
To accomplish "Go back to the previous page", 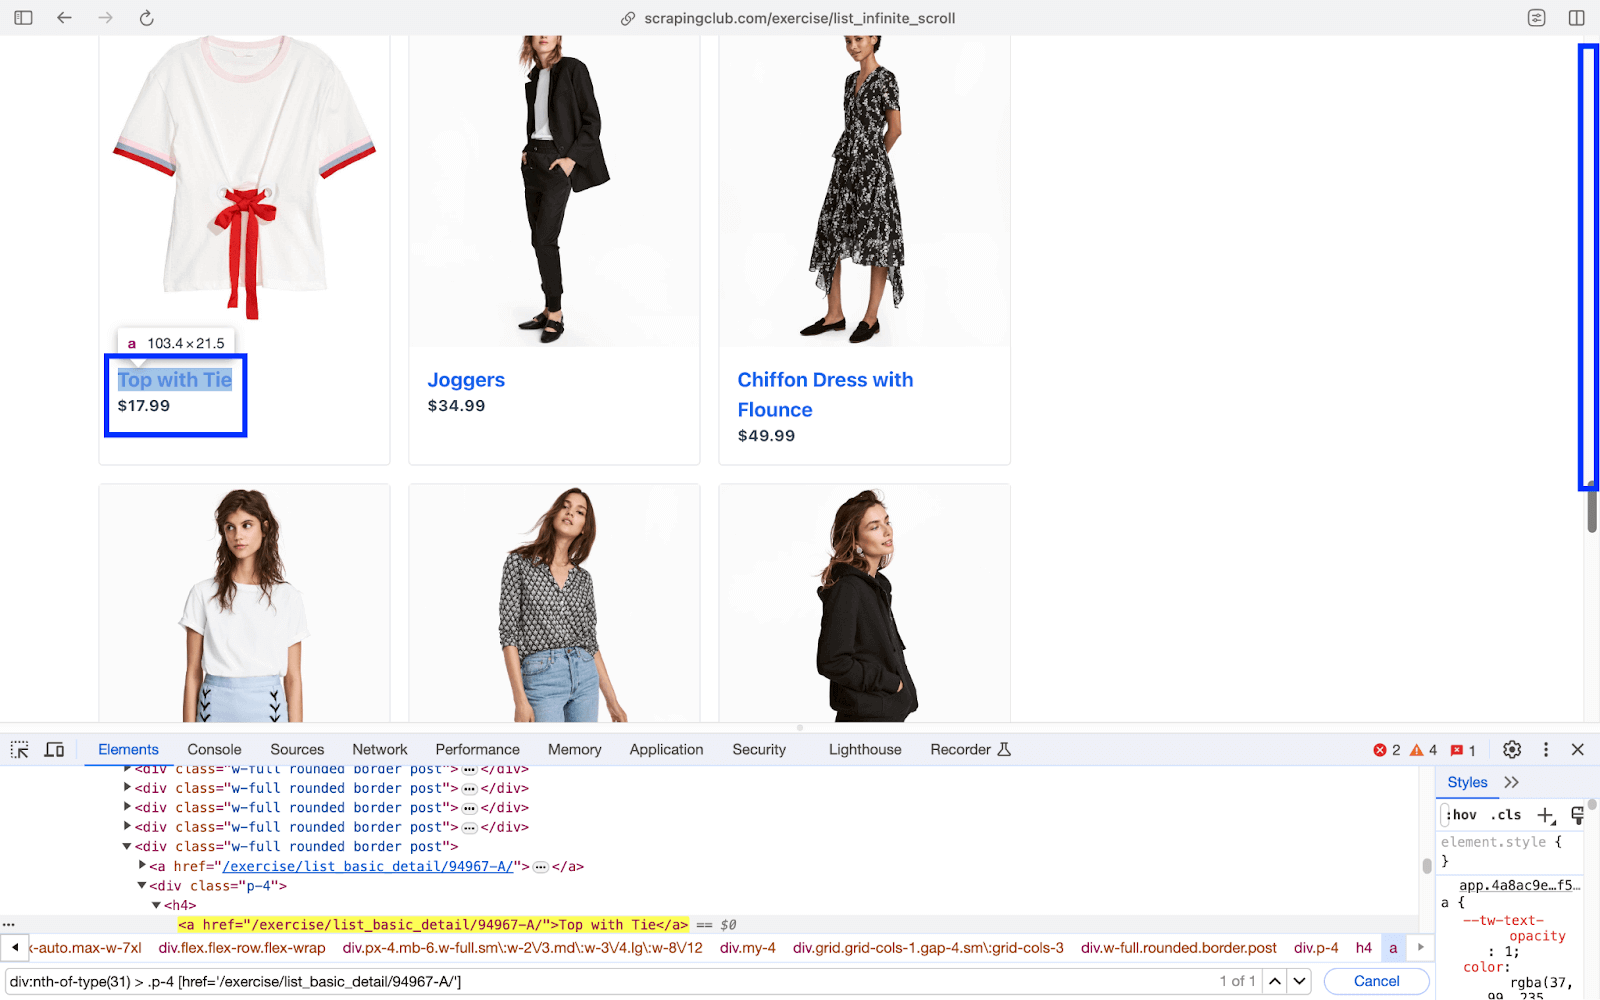I will pos(64,18).
